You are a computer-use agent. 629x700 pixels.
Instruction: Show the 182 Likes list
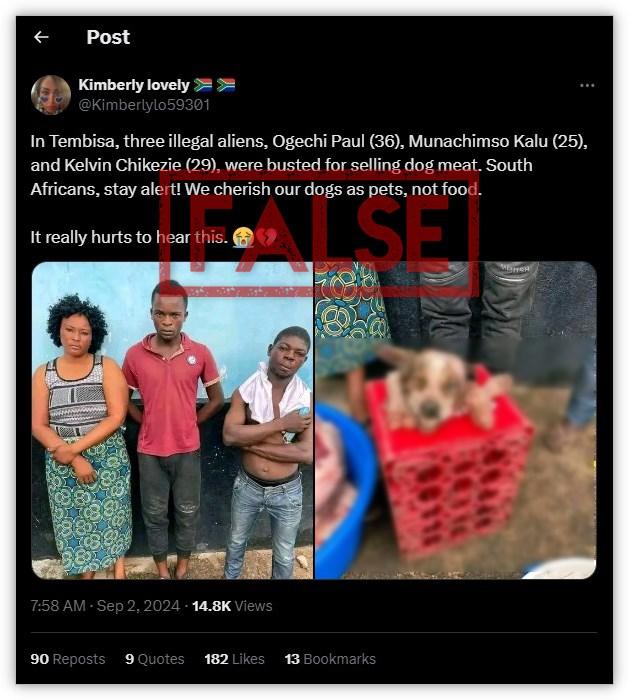pos(234,659)
